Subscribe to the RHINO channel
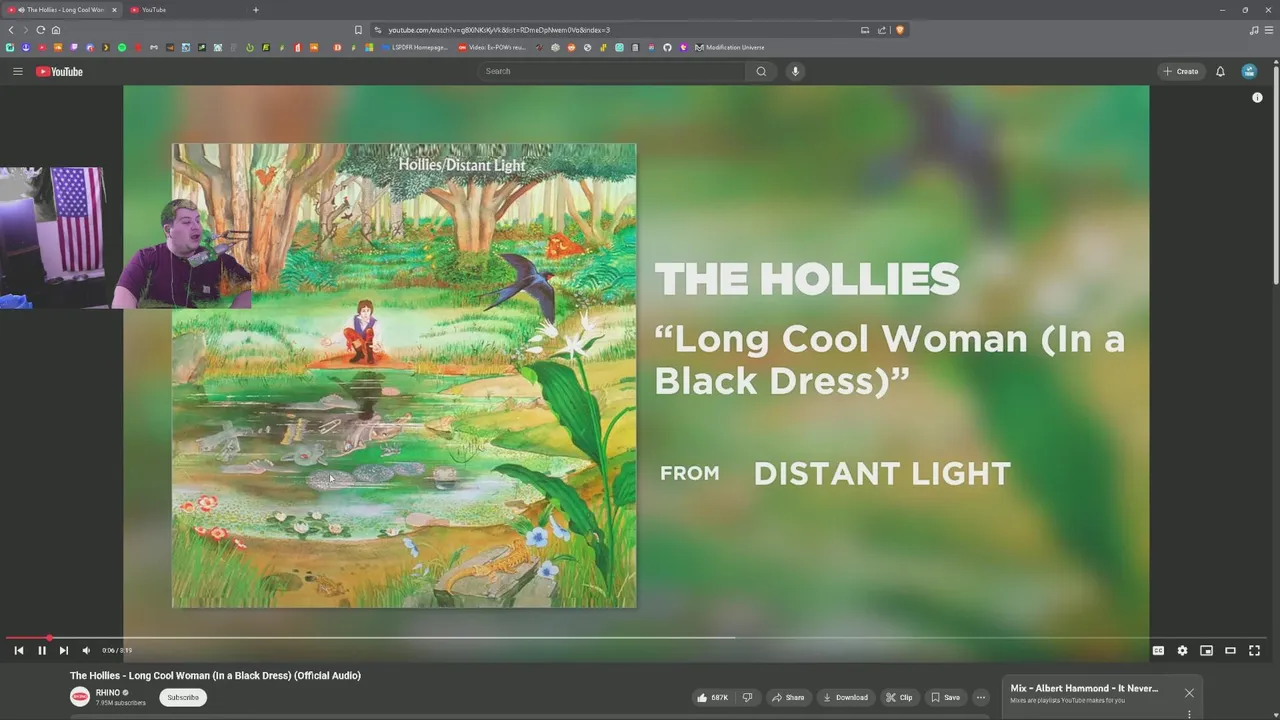This screenshot has height=720, width=1280. pos(183,697)
